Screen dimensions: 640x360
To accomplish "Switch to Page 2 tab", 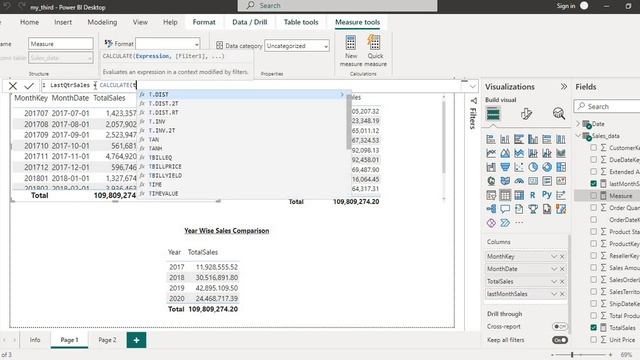I will tap(107, 340).
